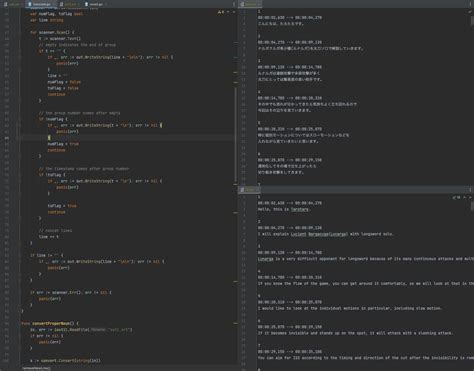Switch to the rightmost Go file tab in the left editor
This screenshot has height=371, width=474.
click(95, 4)
